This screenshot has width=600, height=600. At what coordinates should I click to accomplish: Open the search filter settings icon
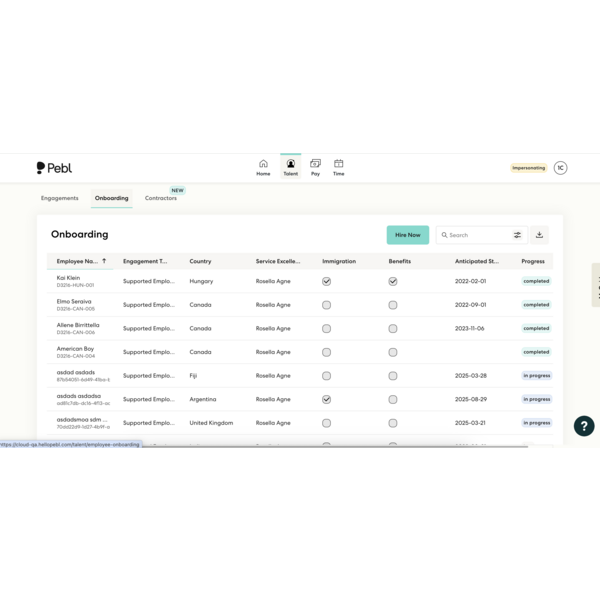[x=517, y=235]
